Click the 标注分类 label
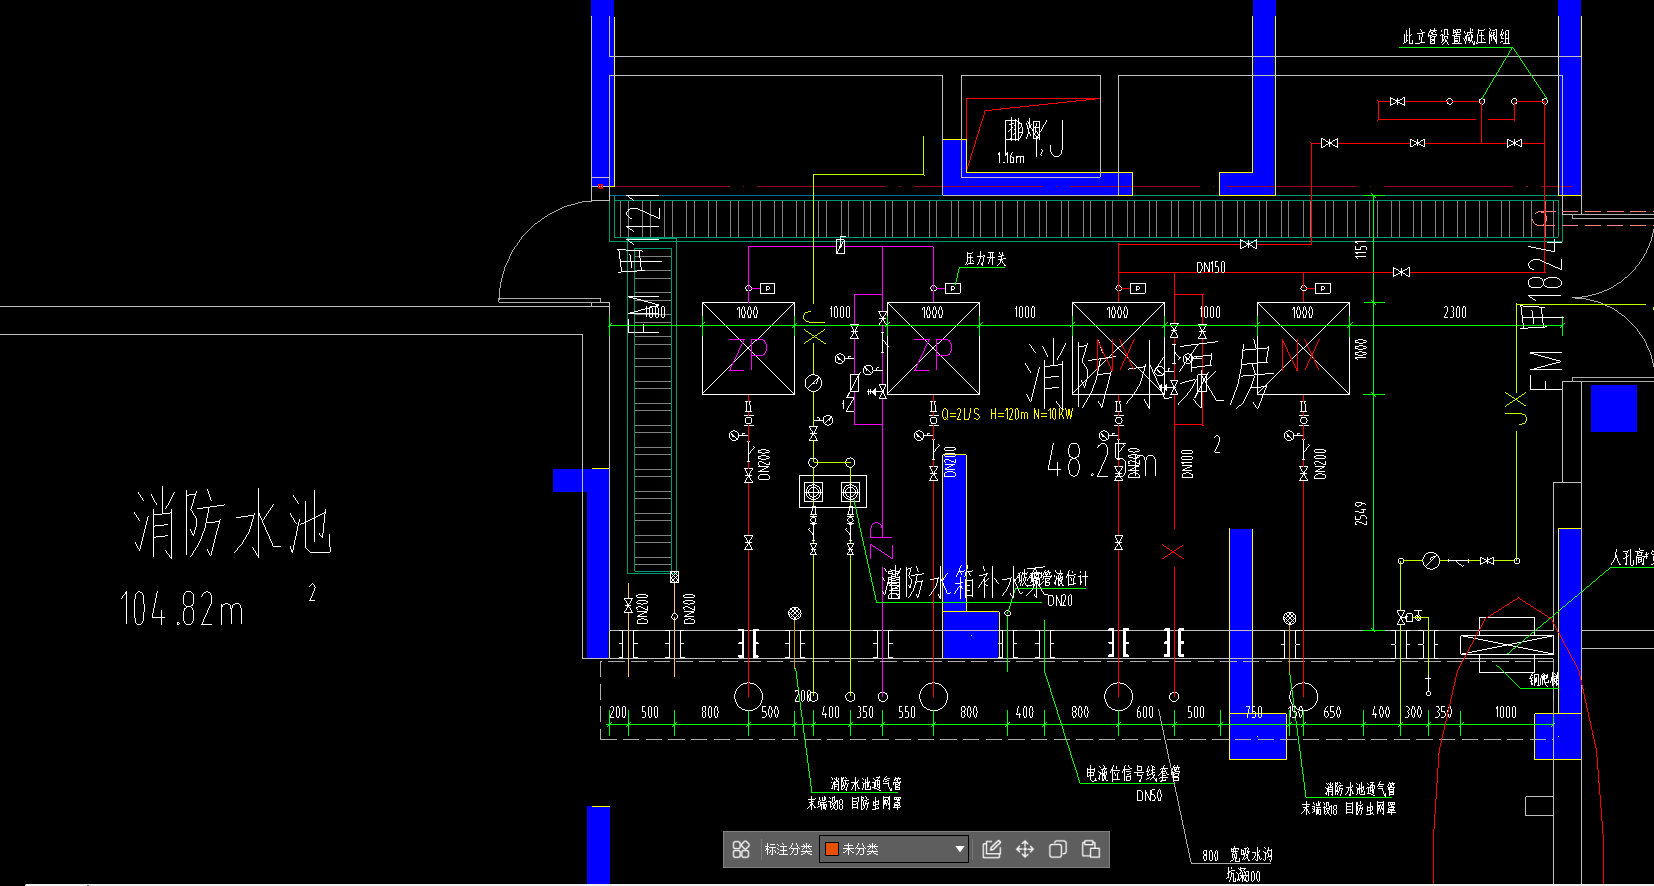Viewport: 1654px width, 886px height. click(x=788, y=849)
